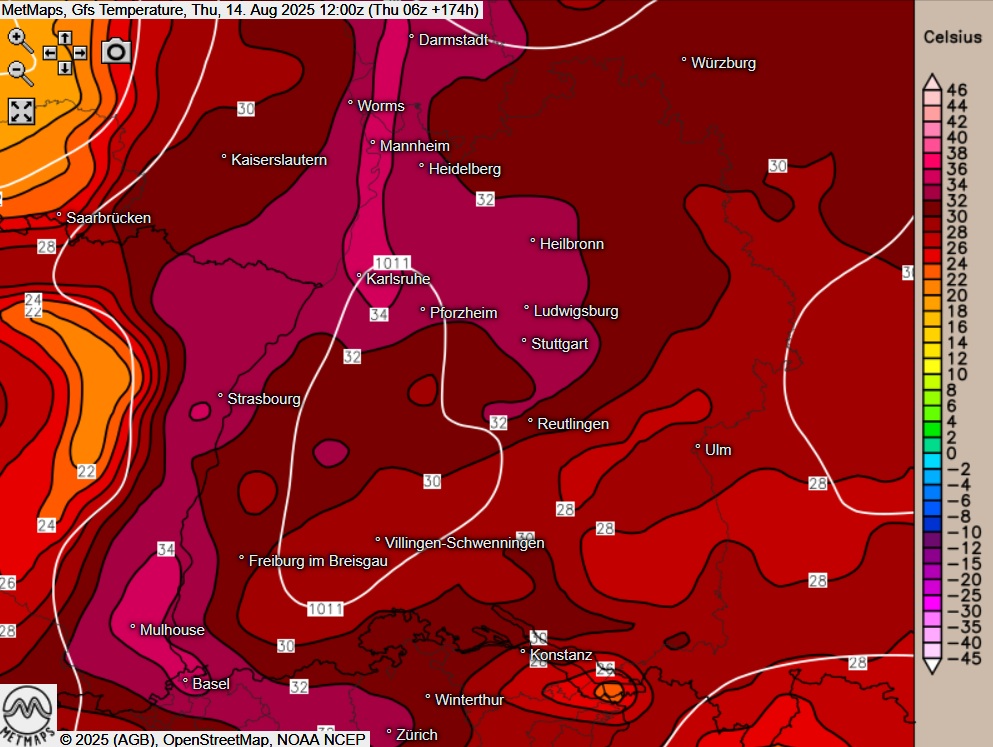Select the blue legend swatch beside -8

coord(930,516)
